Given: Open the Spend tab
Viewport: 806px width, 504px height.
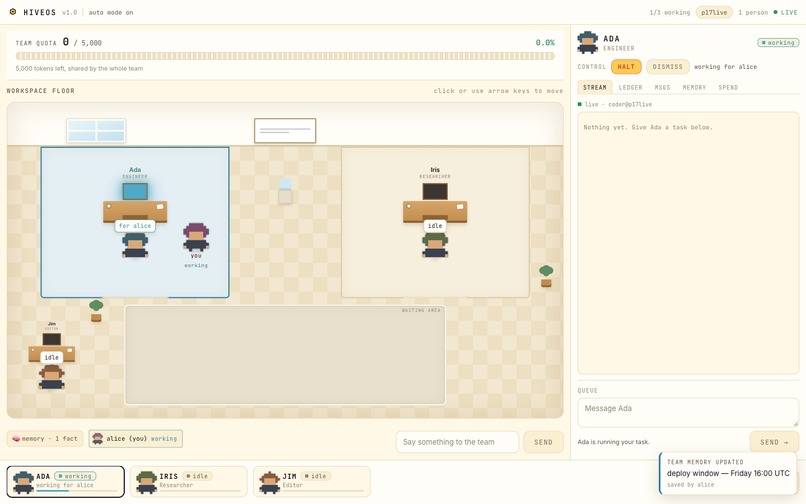Looking at the screenshot, I should [x=728, y=87].
